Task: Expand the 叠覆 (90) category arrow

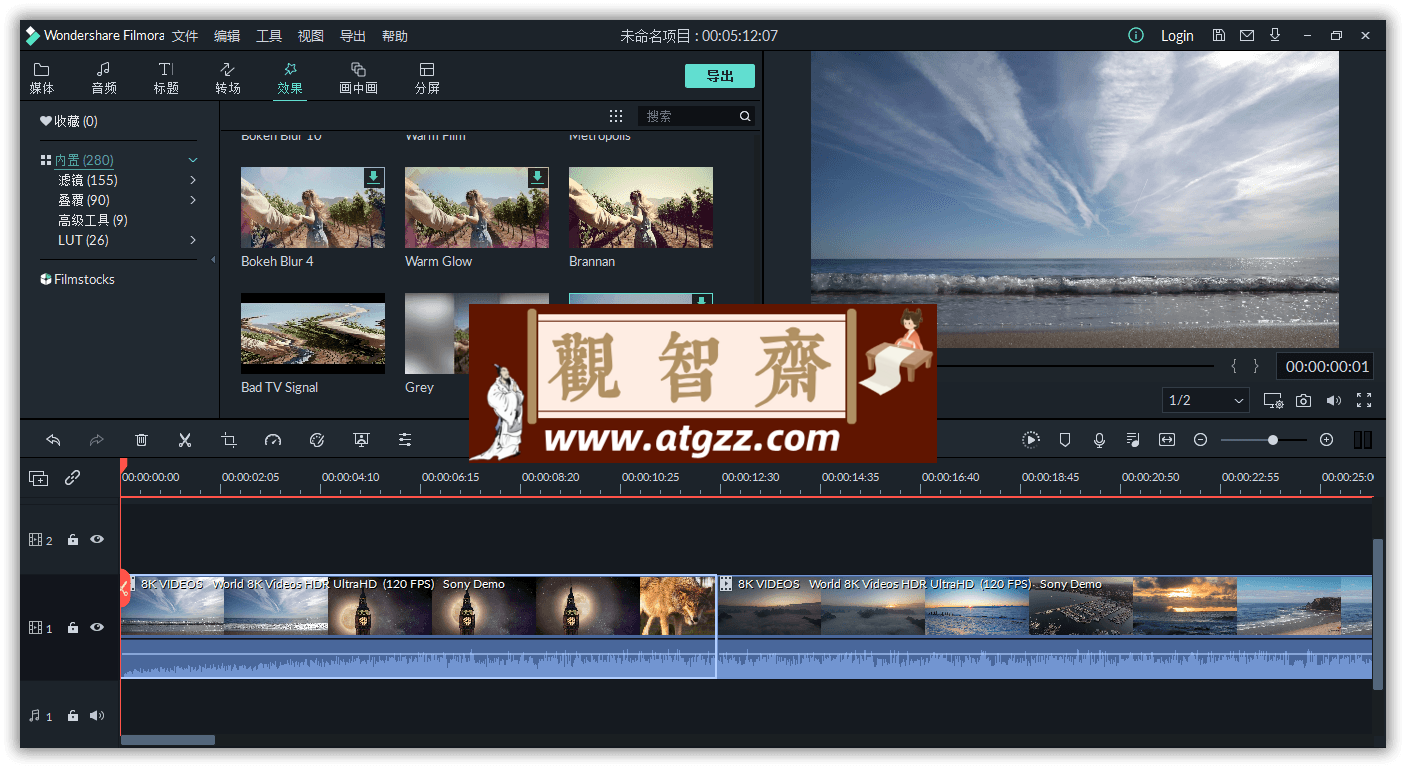Action: [193, 200]
